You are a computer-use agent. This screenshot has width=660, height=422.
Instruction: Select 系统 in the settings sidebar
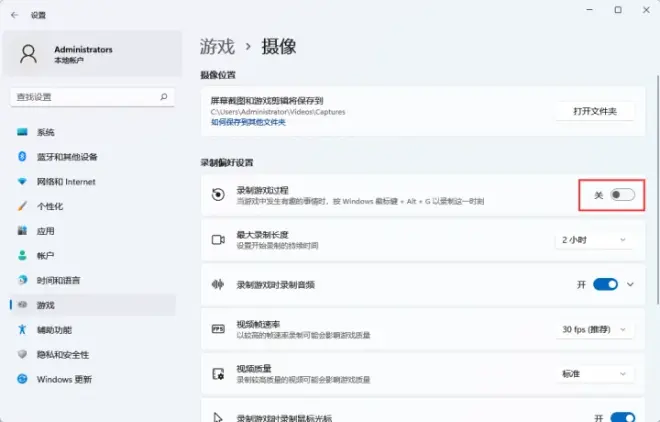pos(46,132)
